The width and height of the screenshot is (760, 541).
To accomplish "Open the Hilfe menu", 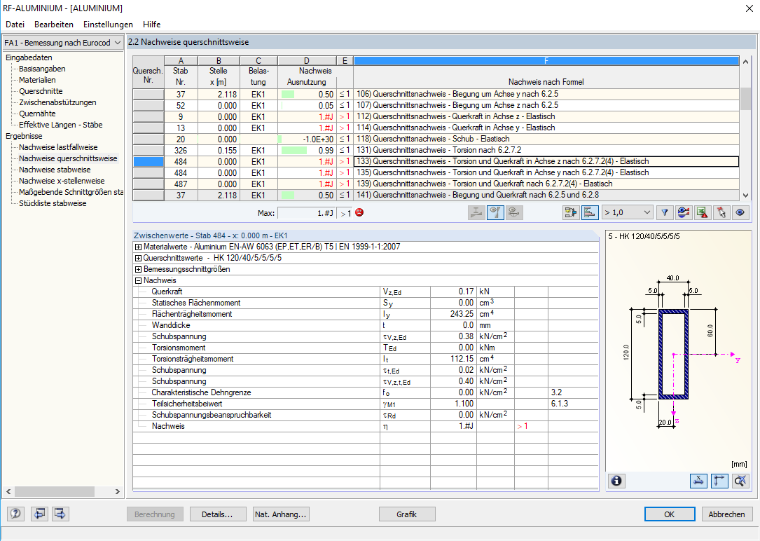I will tap(151, 24).
